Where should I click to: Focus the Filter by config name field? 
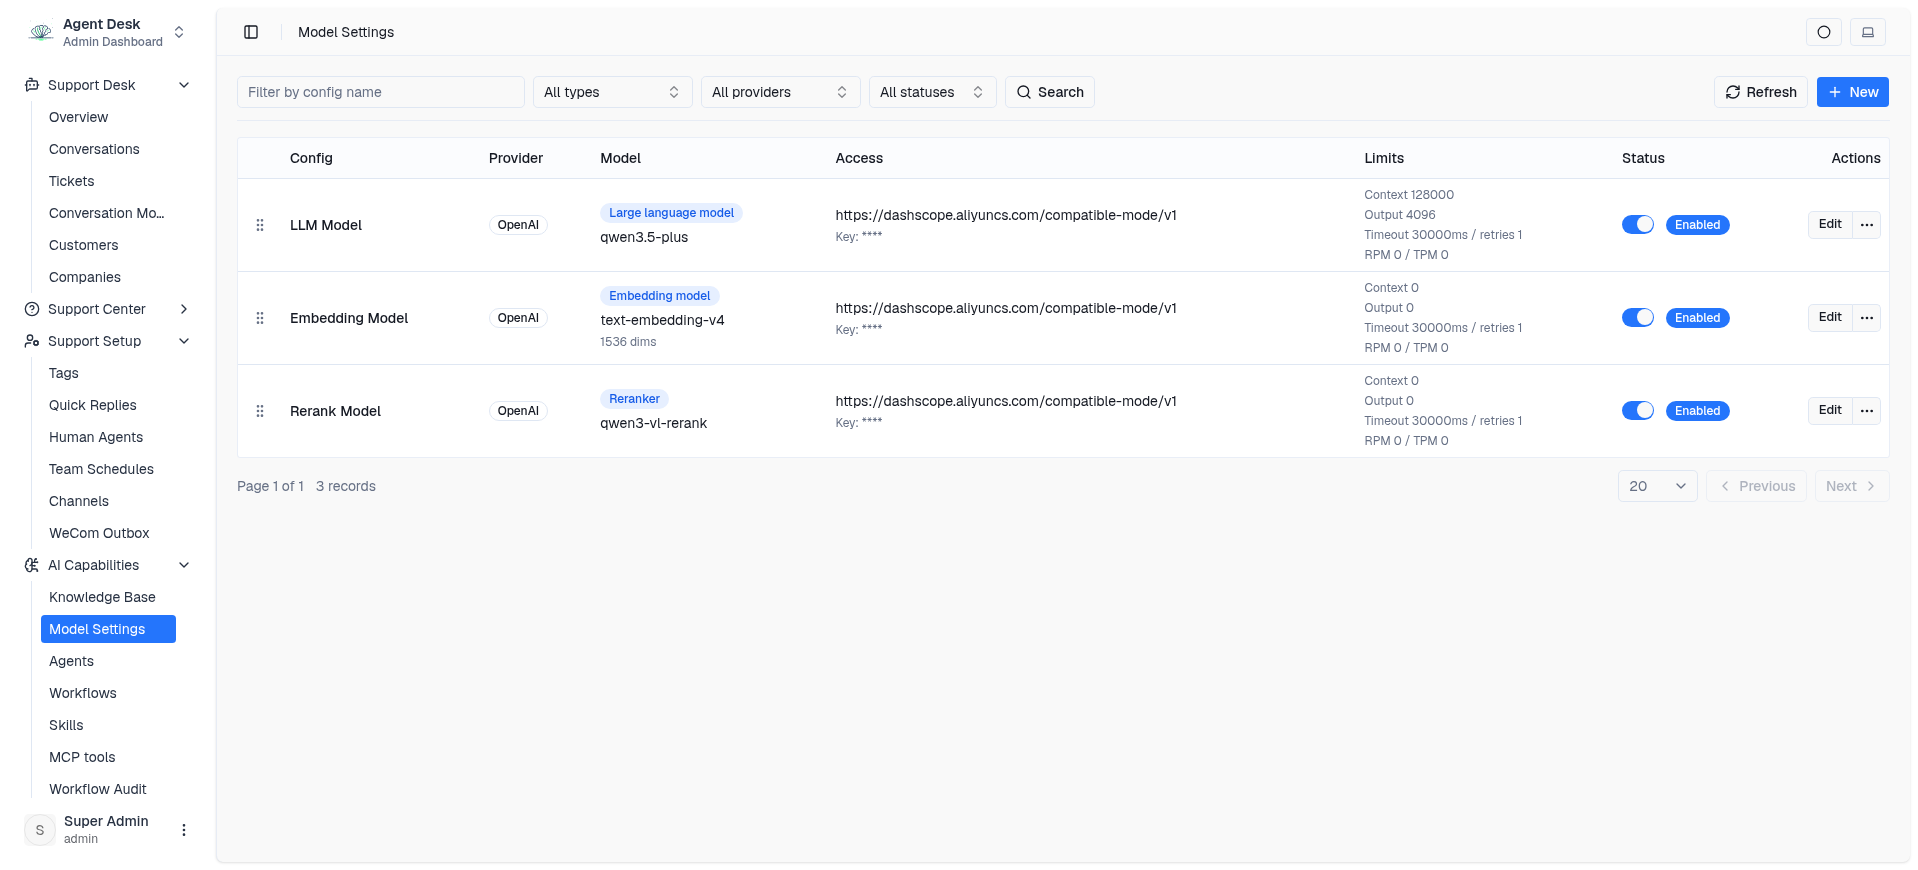(x=381, y=92)
